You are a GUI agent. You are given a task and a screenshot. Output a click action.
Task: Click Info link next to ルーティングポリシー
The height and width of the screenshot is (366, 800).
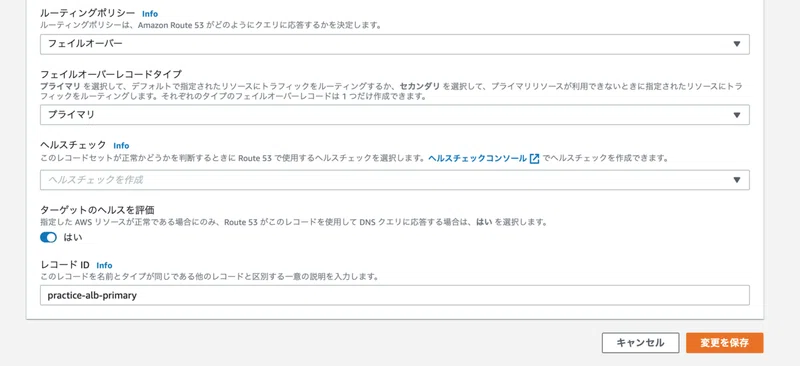pyautogui.click(x=150, y=14)
